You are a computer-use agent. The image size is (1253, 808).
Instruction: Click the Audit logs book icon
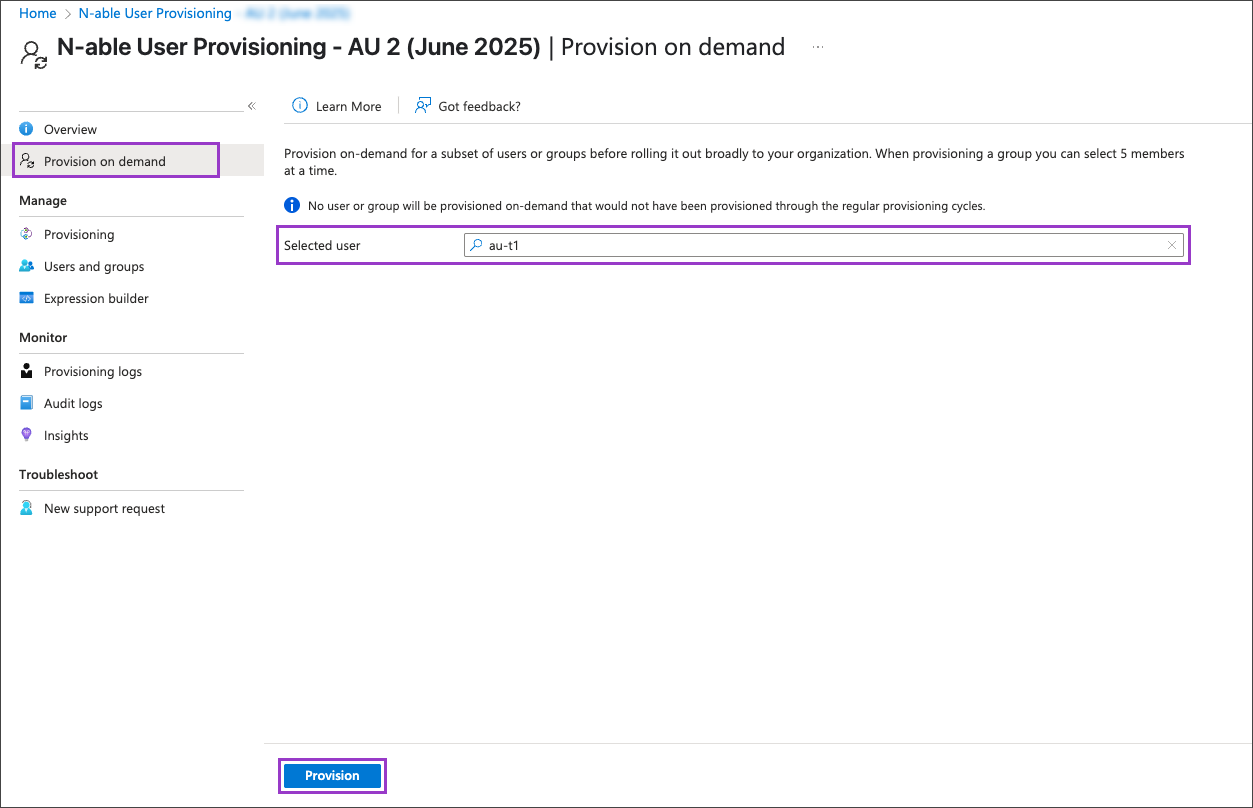click(x=26, y=403)
